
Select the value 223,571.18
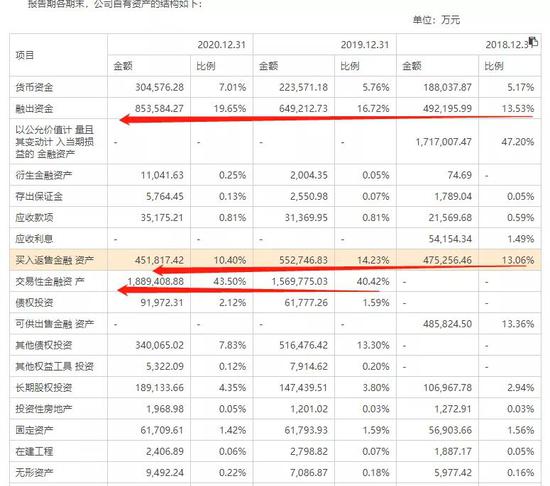303,87
